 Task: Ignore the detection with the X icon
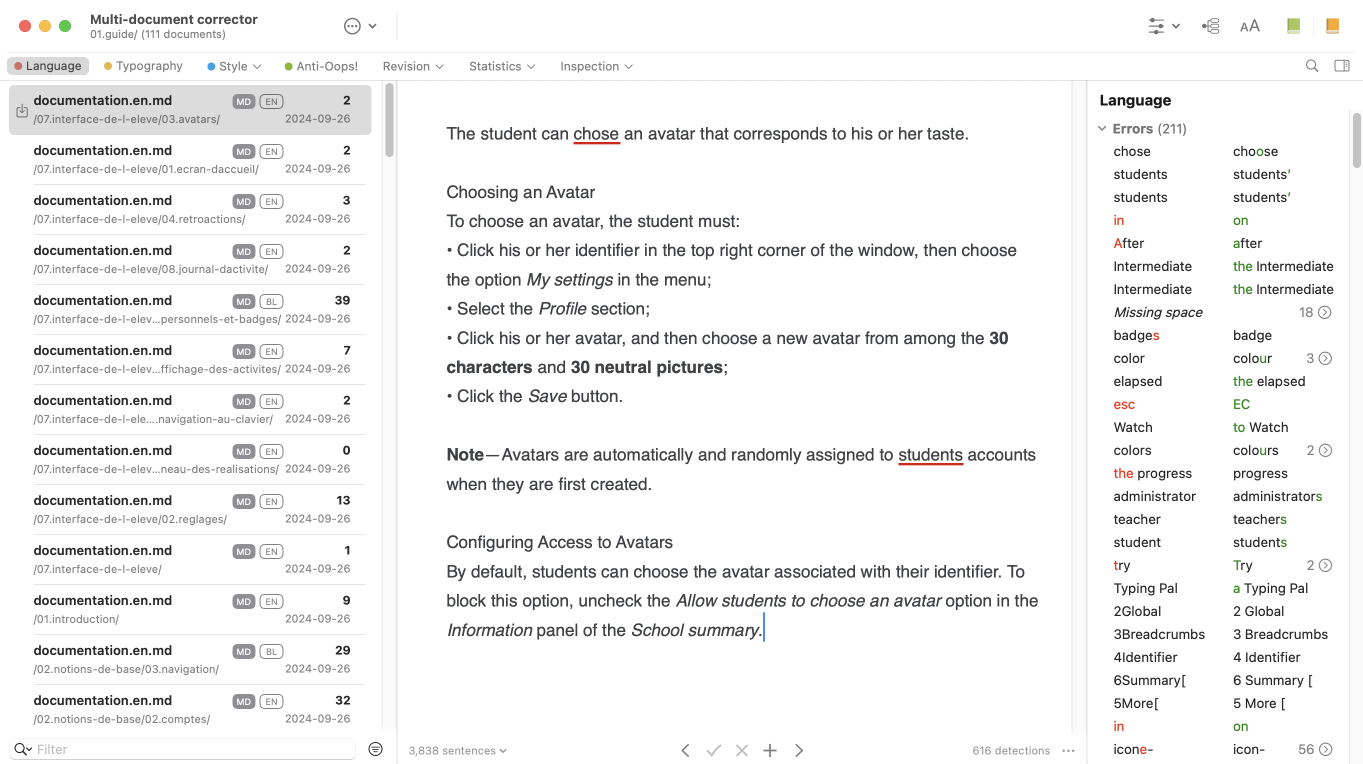[x=742, y=750]
